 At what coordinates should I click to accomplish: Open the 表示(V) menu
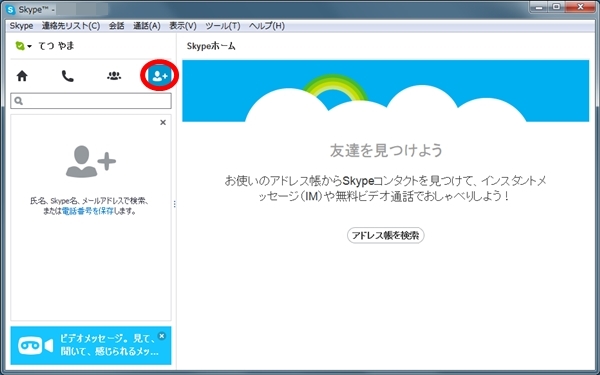(x=183, y=26)
